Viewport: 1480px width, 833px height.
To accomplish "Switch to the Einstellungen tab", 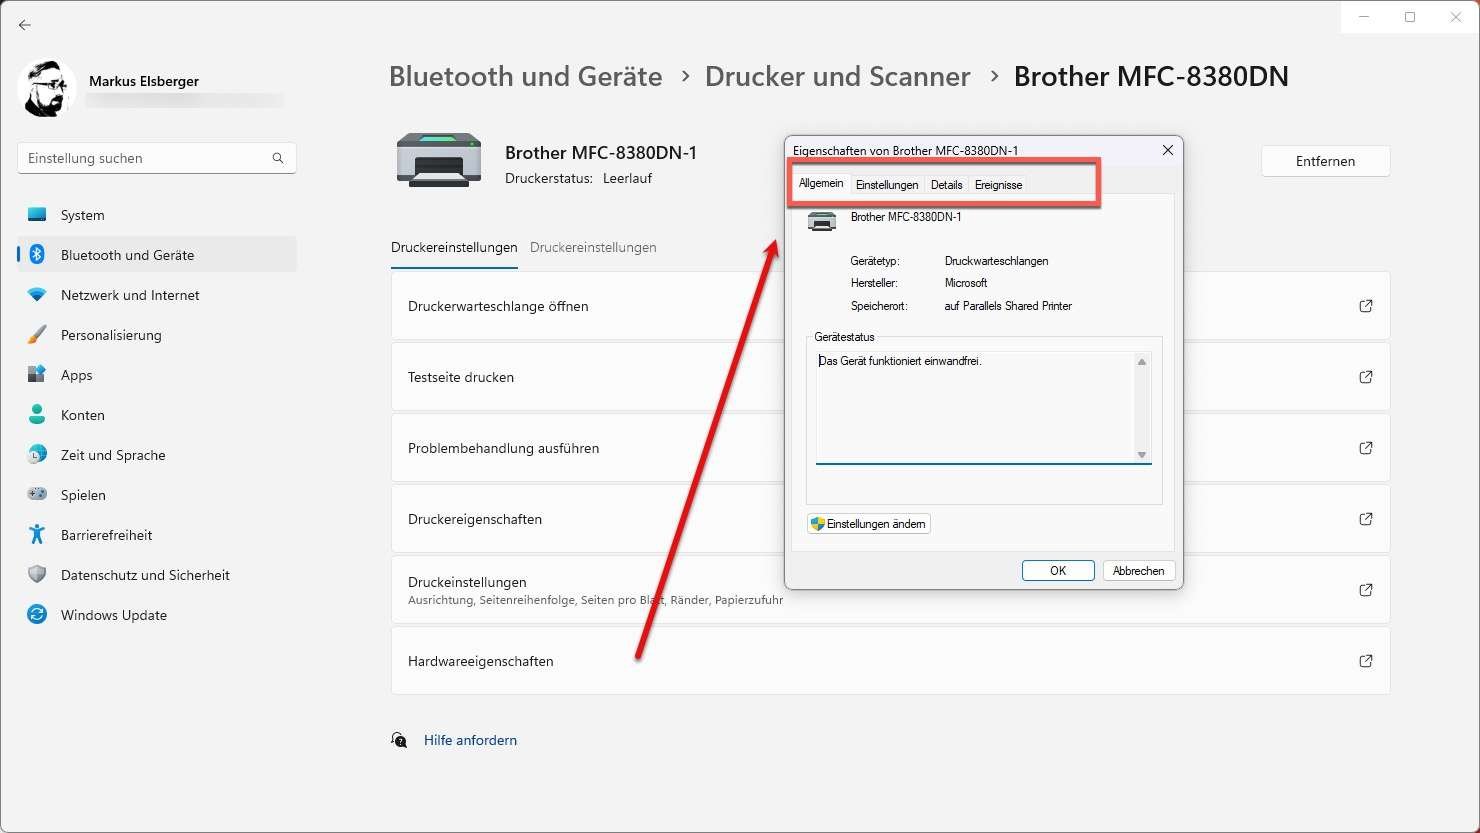I will (886, 184).
